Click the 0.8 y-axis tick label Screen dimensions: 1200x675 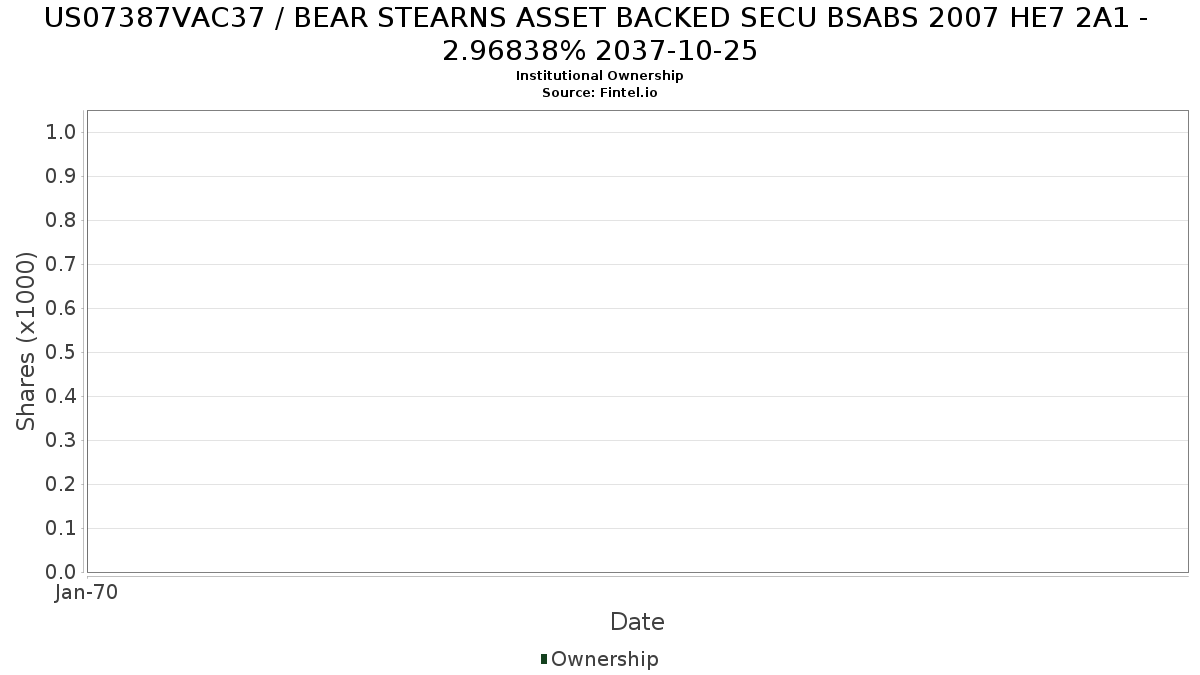click(61, 221)
